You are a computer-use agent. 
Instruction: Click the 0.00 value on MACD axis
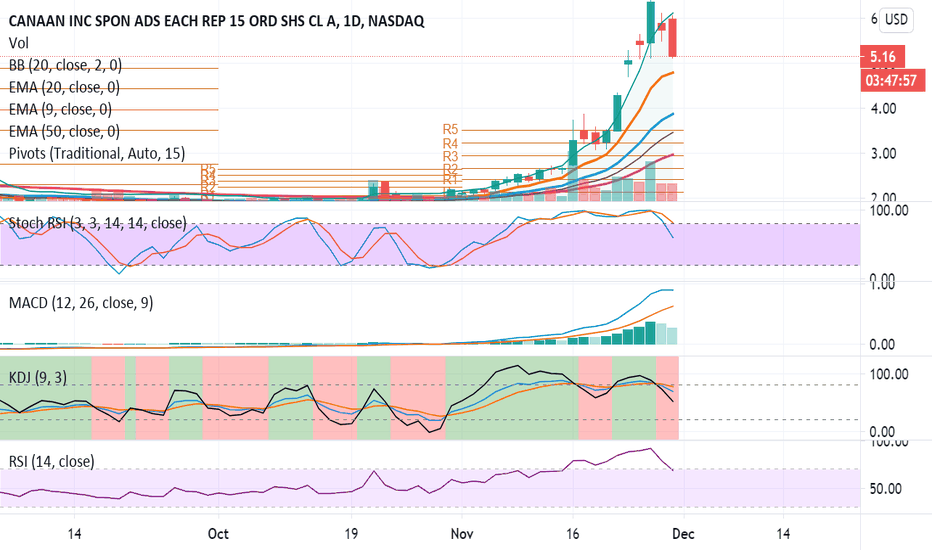click(882, 344)
